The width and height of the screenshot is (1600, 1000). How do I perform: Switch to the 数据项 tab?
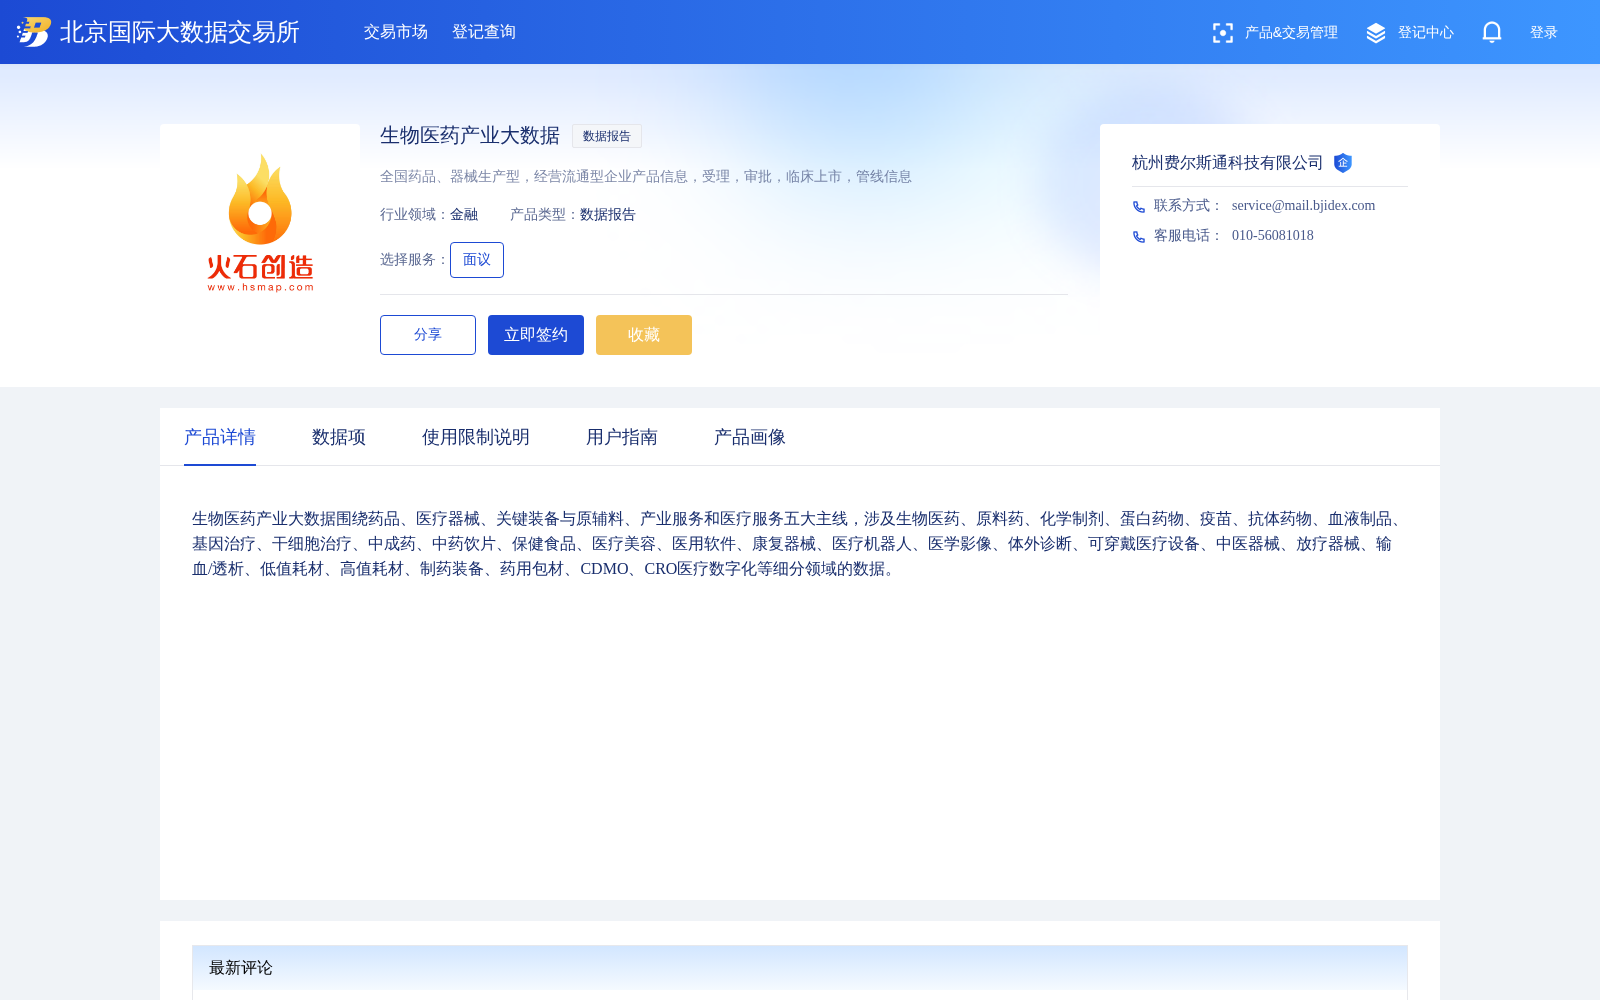[x=339, y=437]
